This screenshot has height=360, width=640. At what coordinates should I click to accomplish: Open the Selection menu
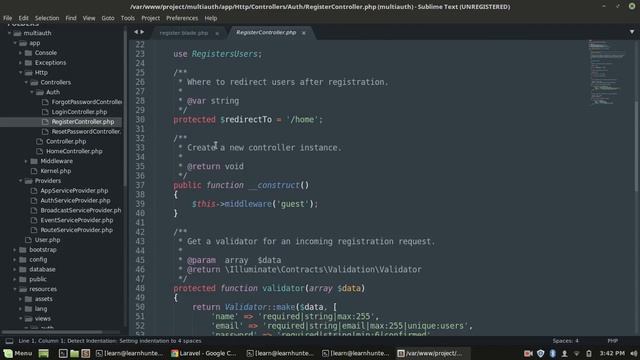point(47,18)
